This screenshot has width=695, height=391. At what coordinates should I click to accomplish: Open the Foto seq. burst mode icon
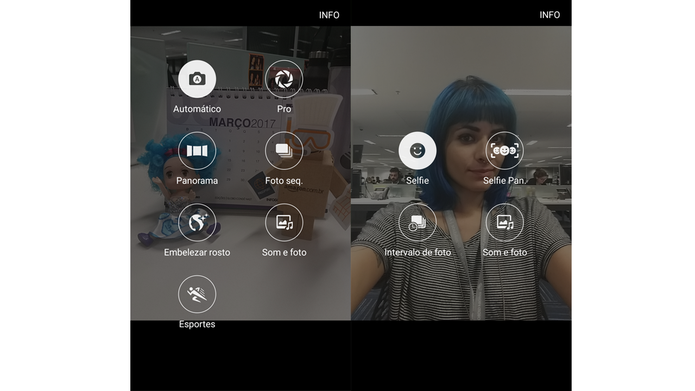284,151
